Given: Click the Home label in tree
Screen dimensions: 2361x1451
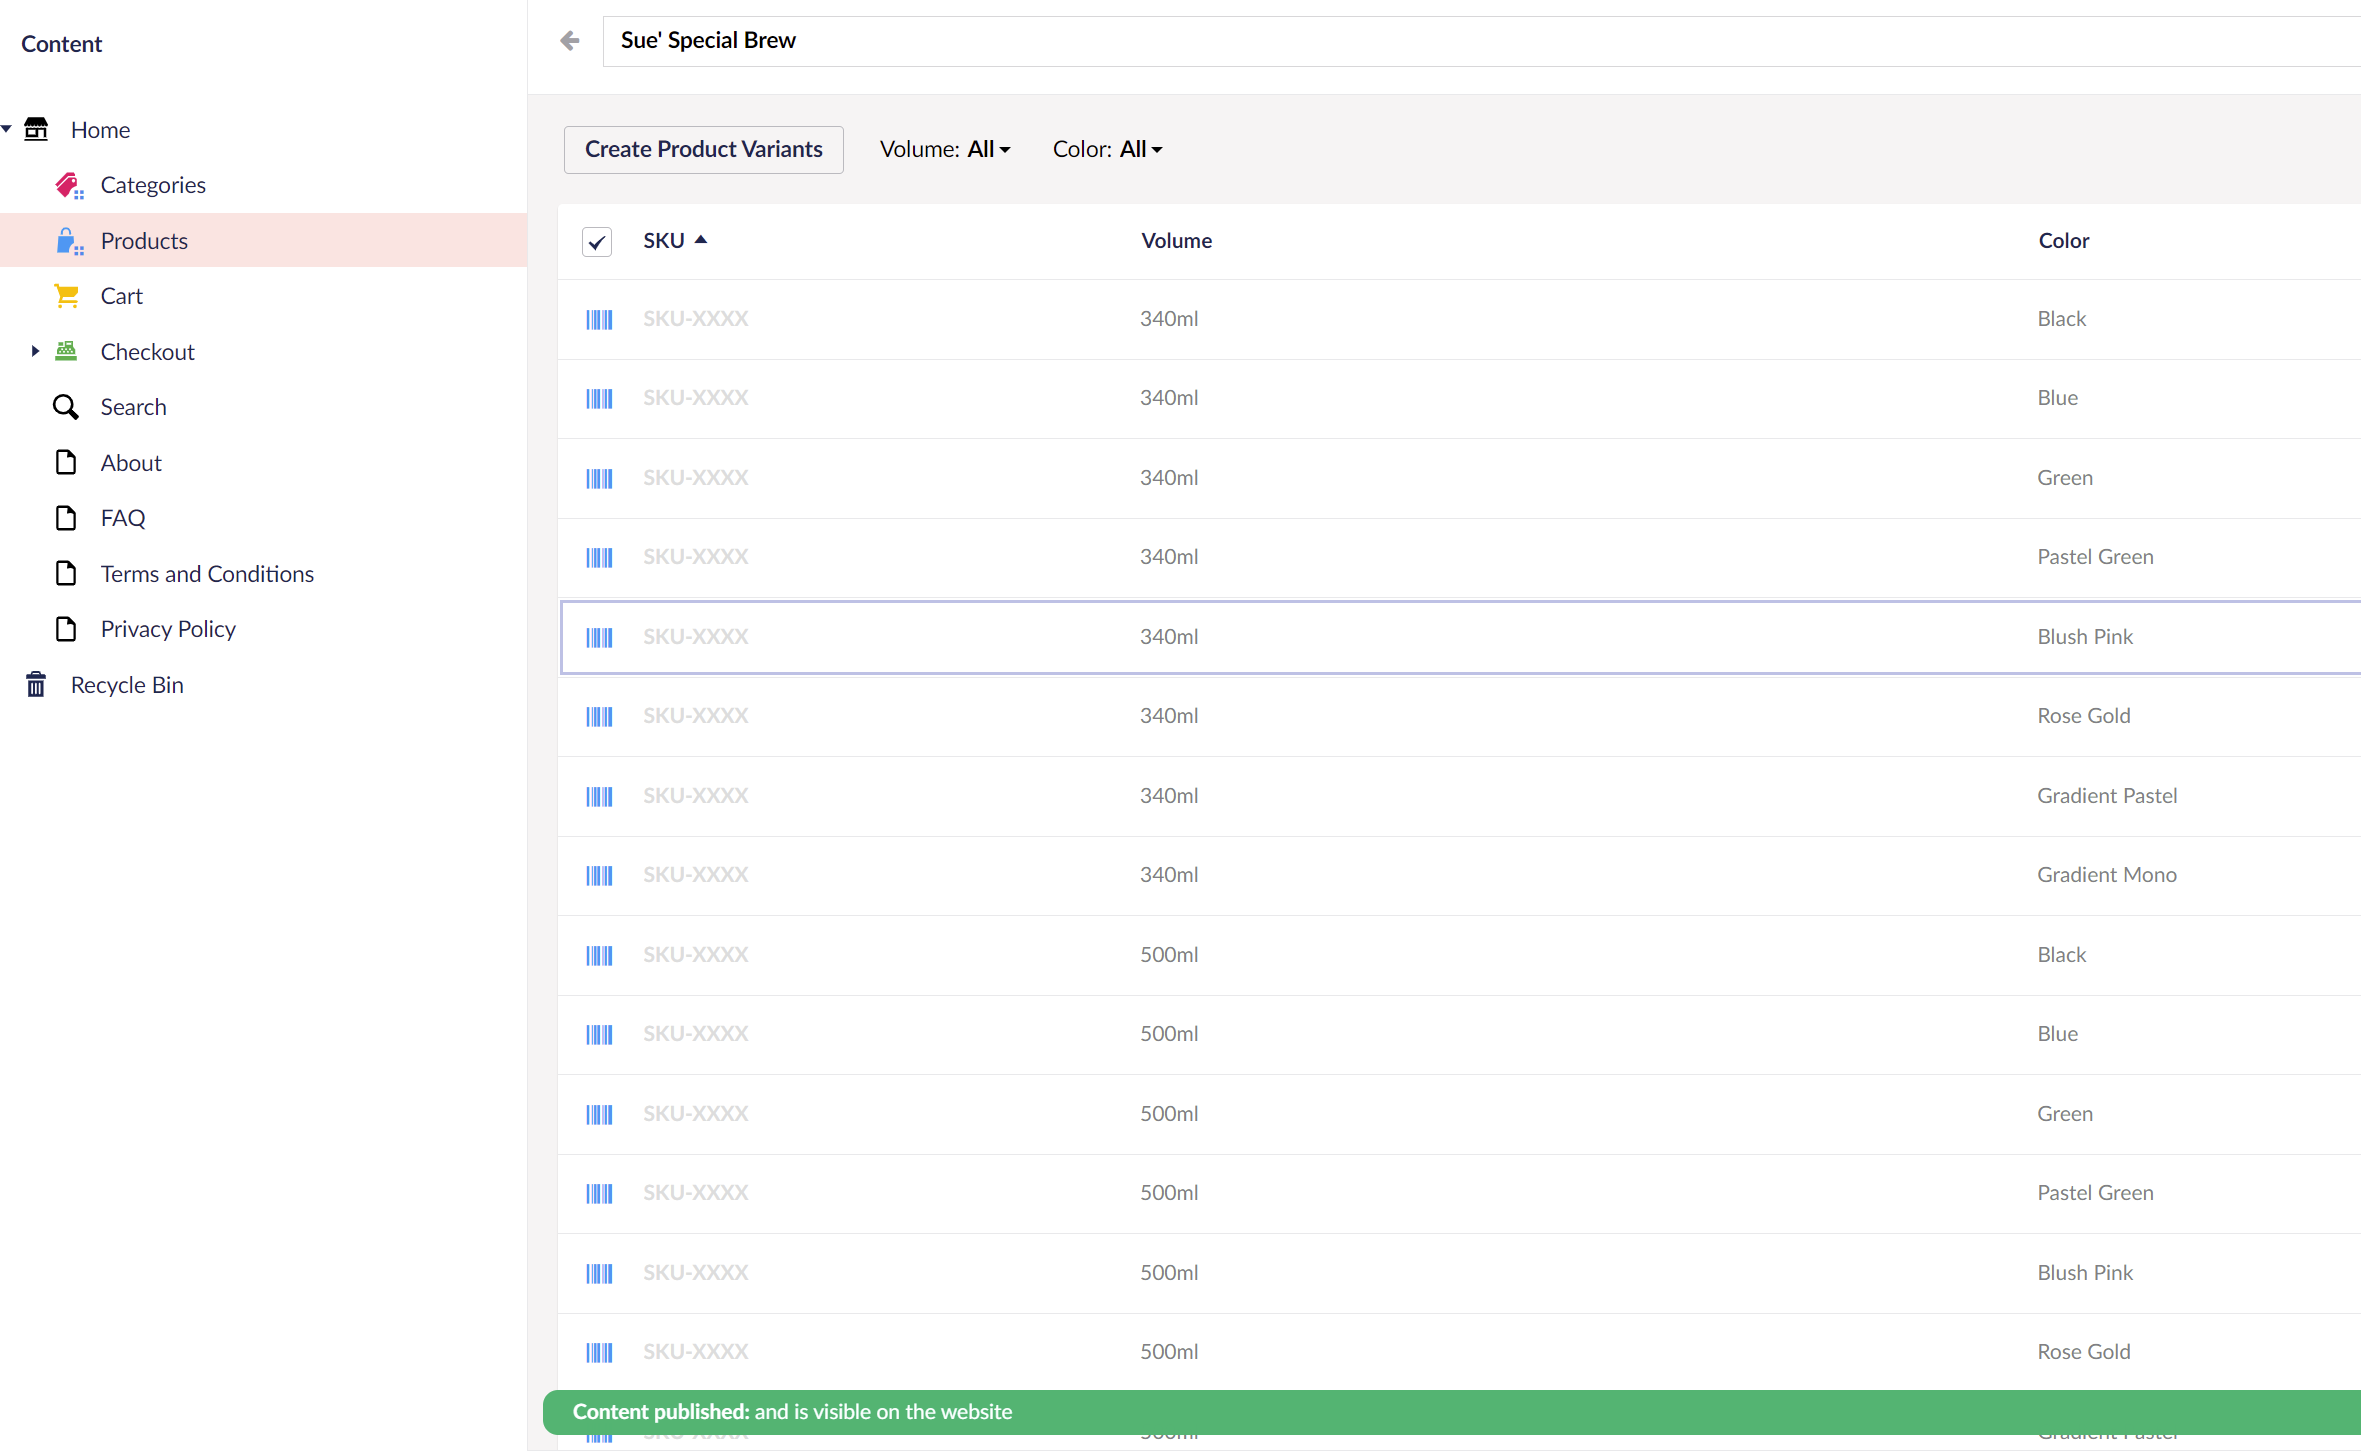Looking at the screenshot, I should 100,130.
